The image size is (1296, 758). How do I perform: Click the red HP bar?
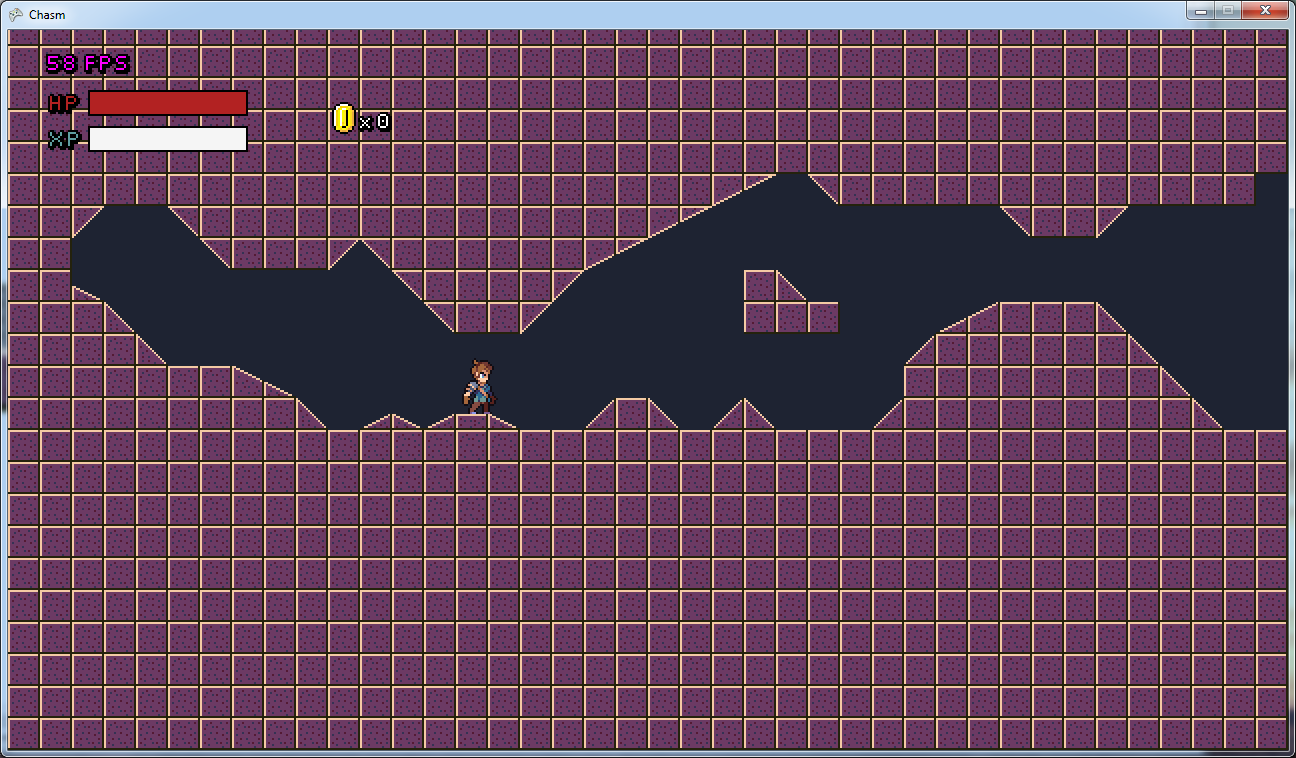click(168, 103)
